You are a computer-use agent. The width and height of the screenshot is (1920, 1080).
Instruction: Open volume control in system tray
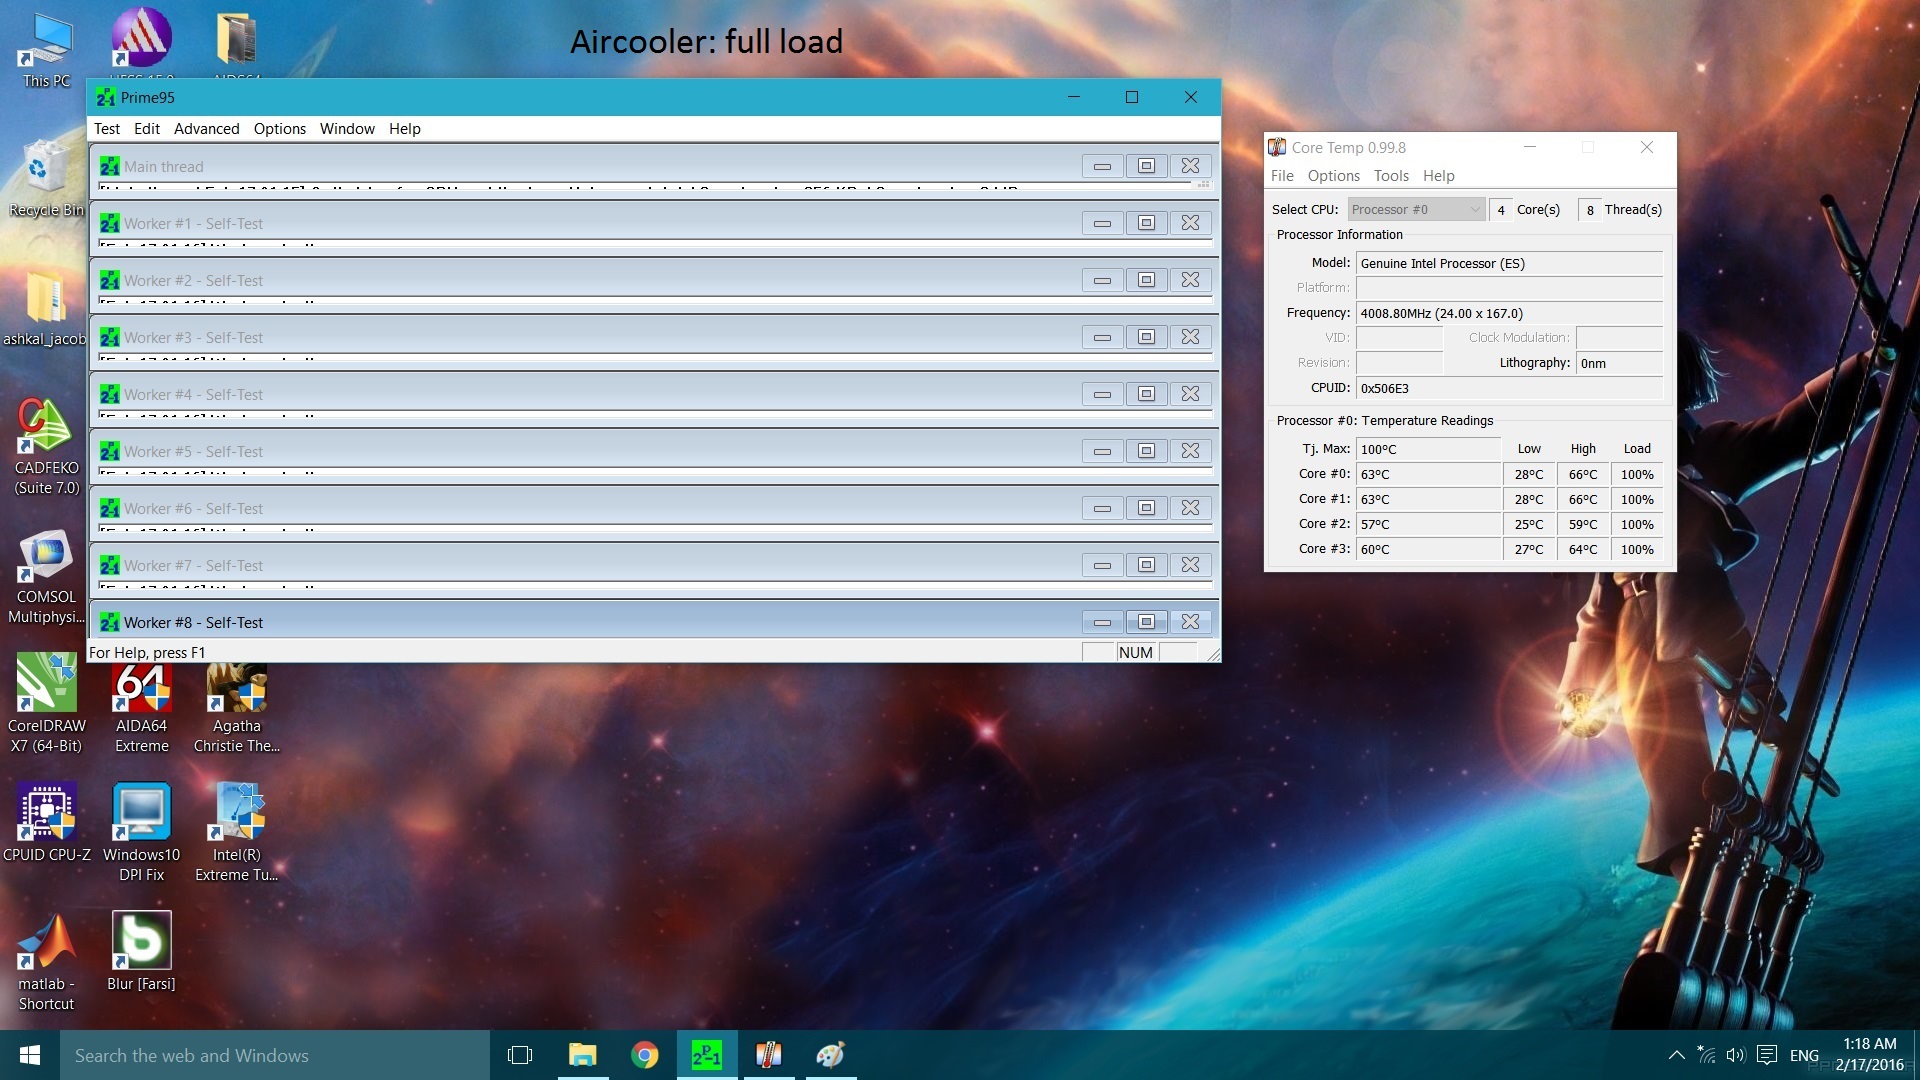click(x=1735, y=1055)
